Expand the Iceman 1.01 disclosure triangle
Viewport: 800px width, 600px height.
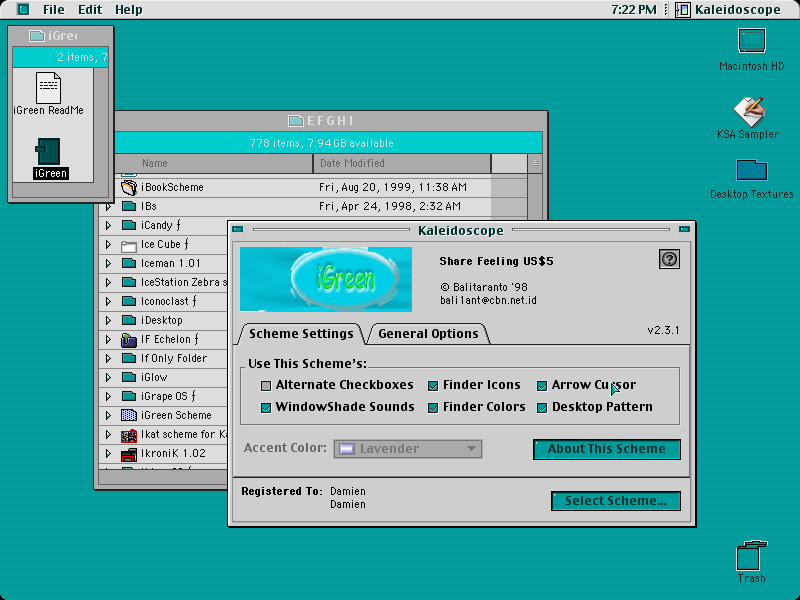coord(108,263)
